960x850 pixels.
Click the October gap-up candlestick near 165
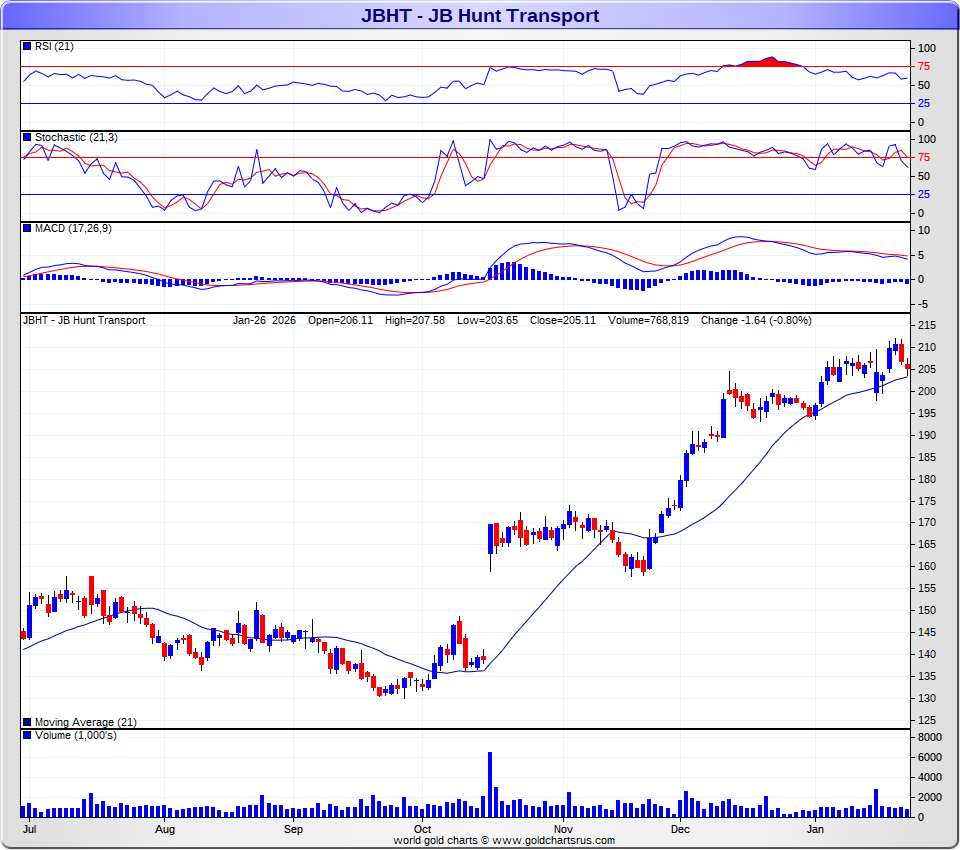491,540
